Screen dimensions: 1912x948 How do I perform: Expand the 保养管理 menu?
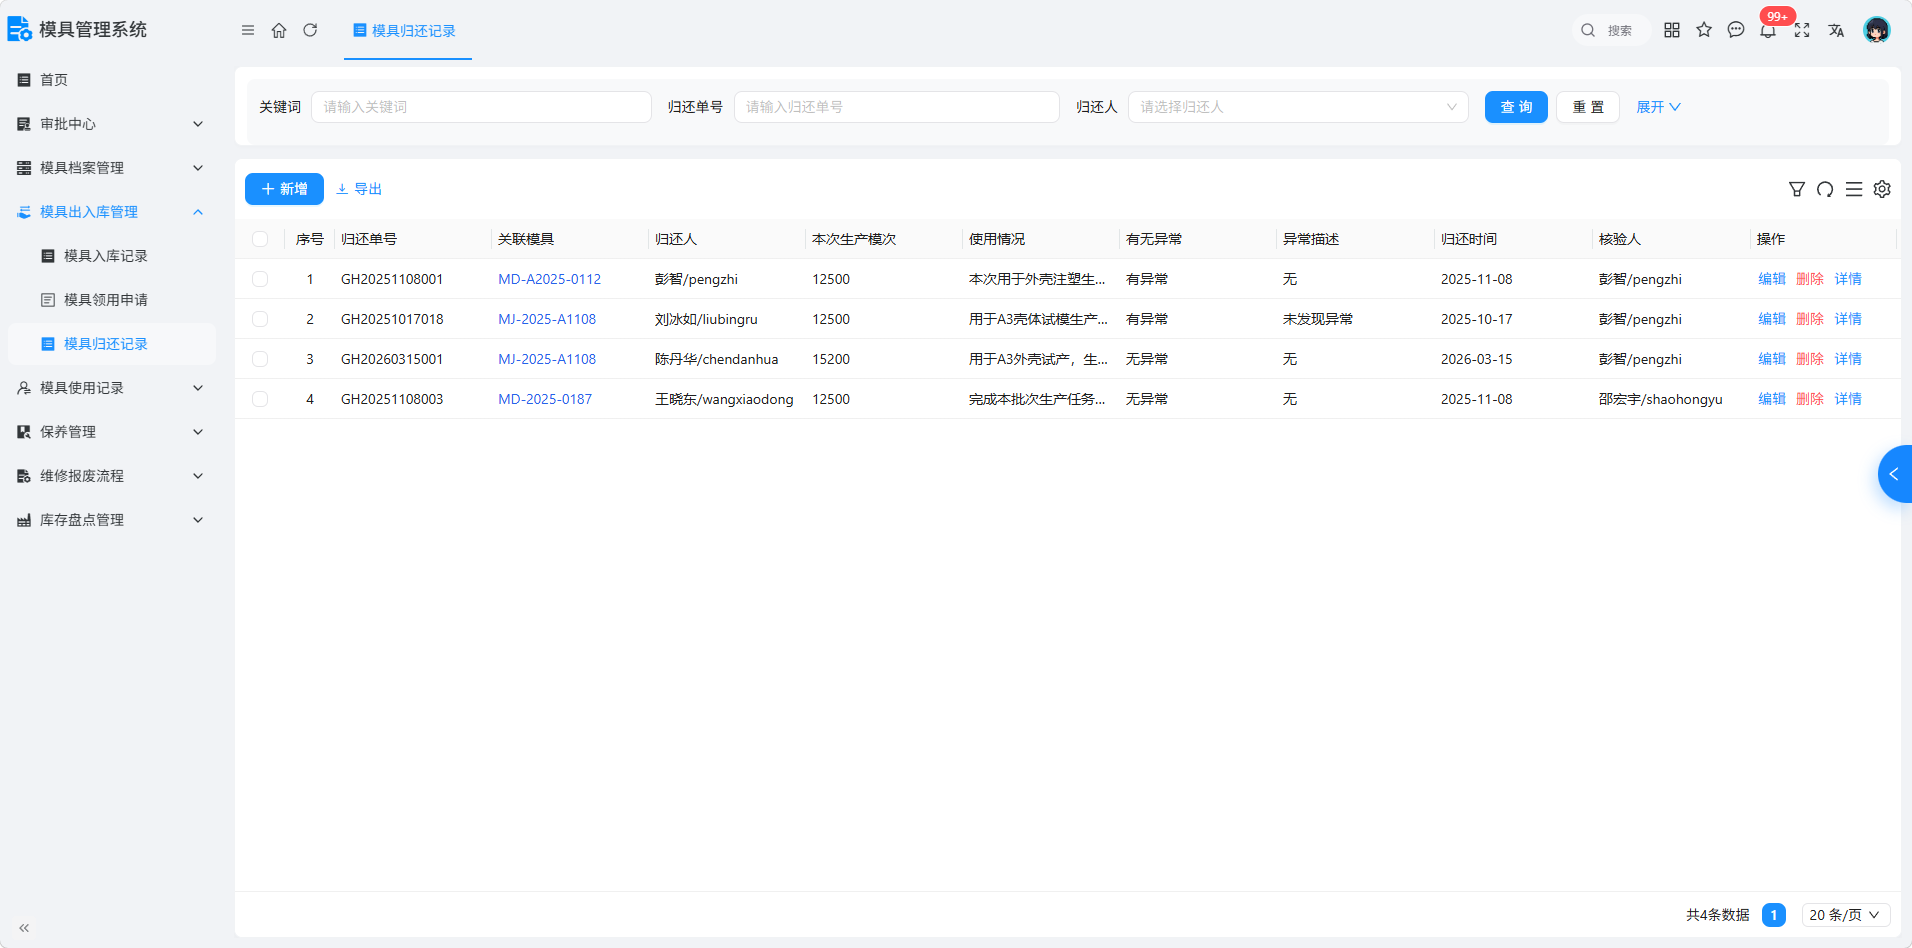[x=110, y=432]
